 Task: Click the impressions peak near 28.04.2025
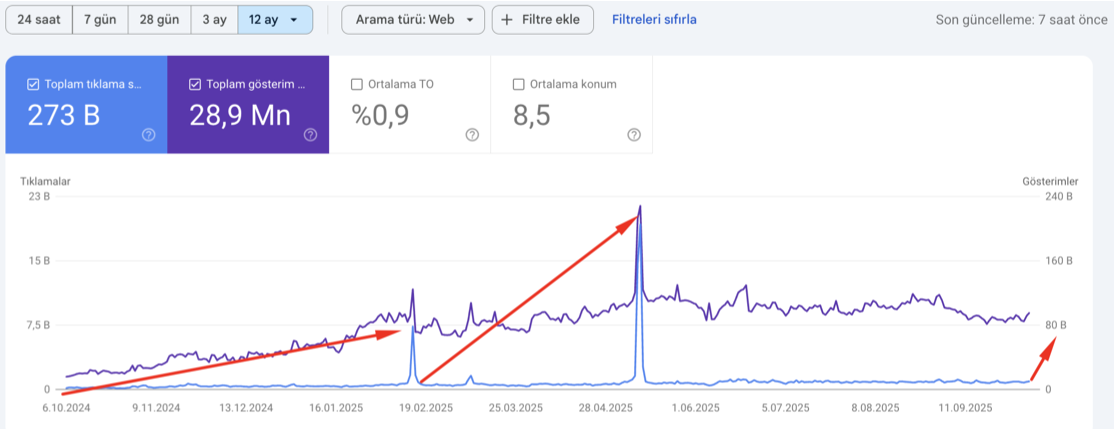click(640, 207)
